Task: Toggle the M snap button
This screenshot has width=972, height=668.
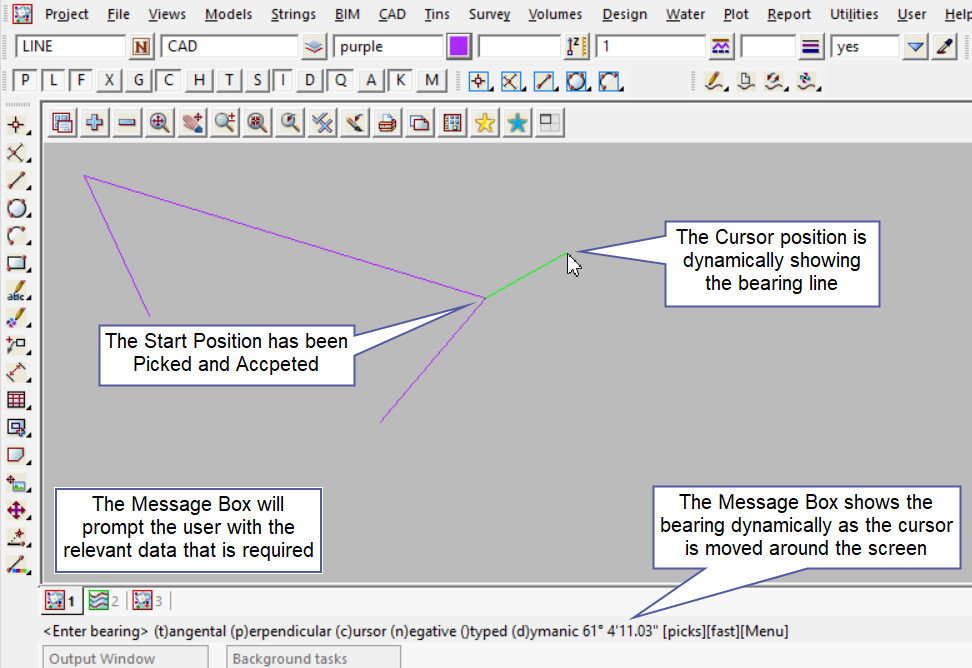Action: coord(431,80)
